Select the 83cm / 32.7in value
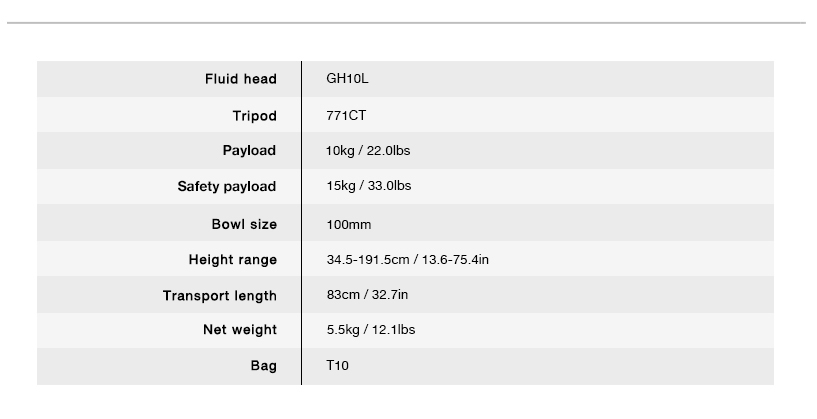This screenshot has height=419, width=817. point(367,296)
